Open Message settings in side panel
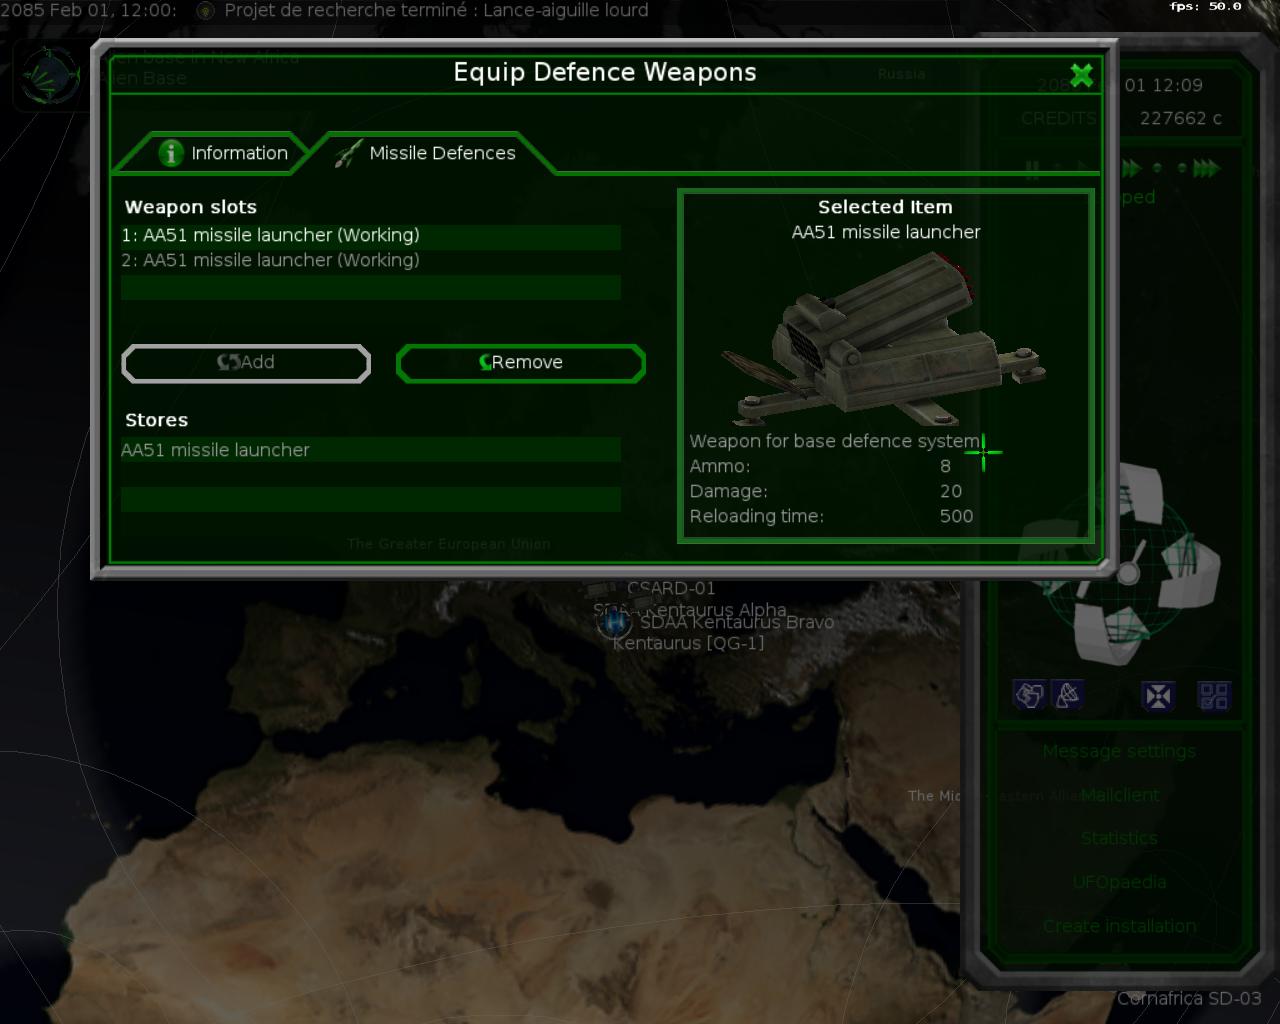1280x1024 pixels. tap(1119, 751)
